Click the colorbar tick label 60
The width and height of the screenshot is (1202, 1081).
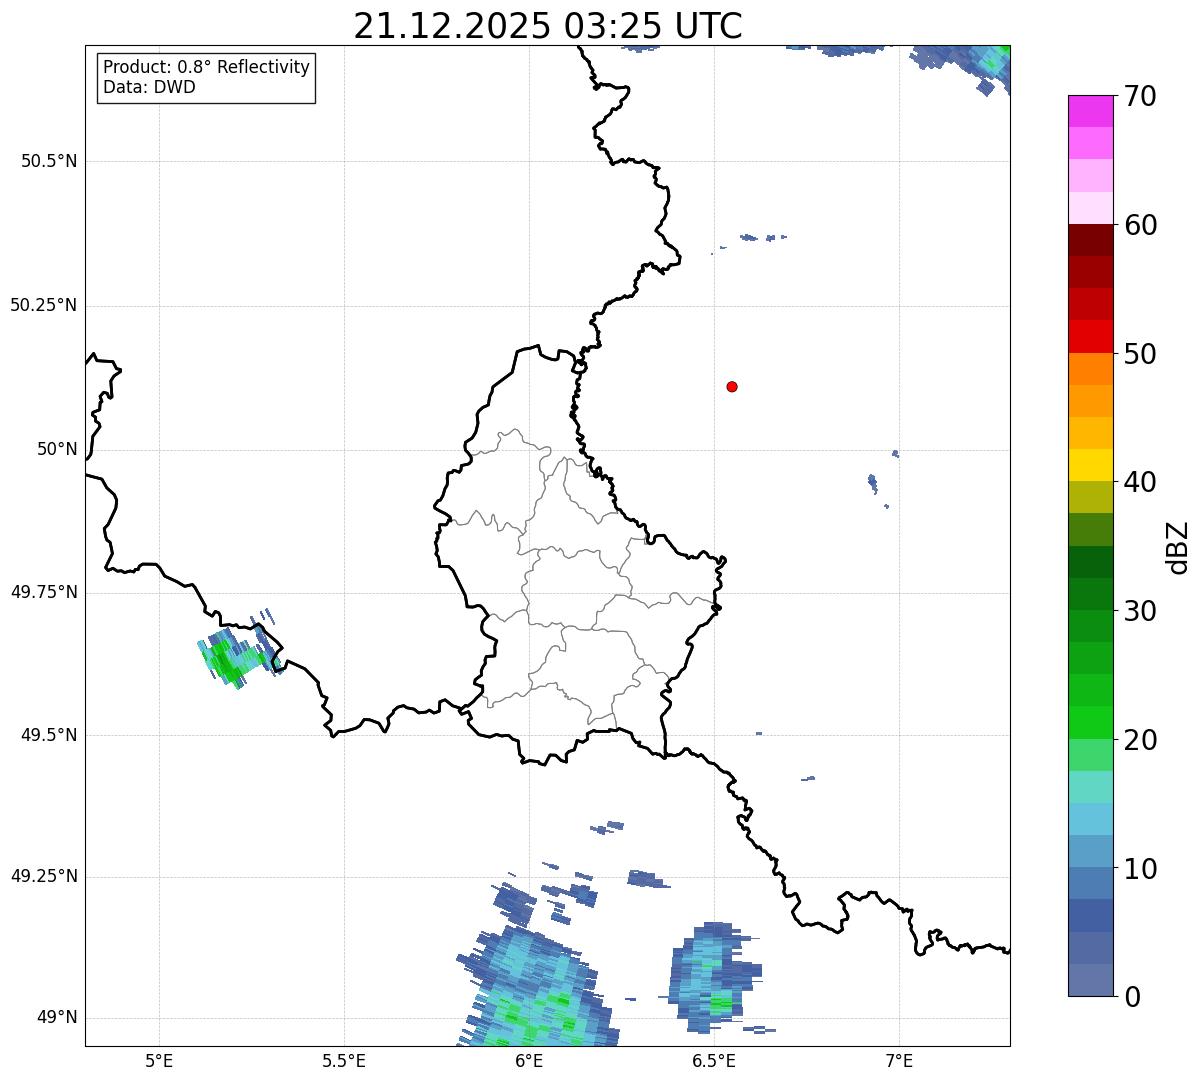pos(1139,225)
